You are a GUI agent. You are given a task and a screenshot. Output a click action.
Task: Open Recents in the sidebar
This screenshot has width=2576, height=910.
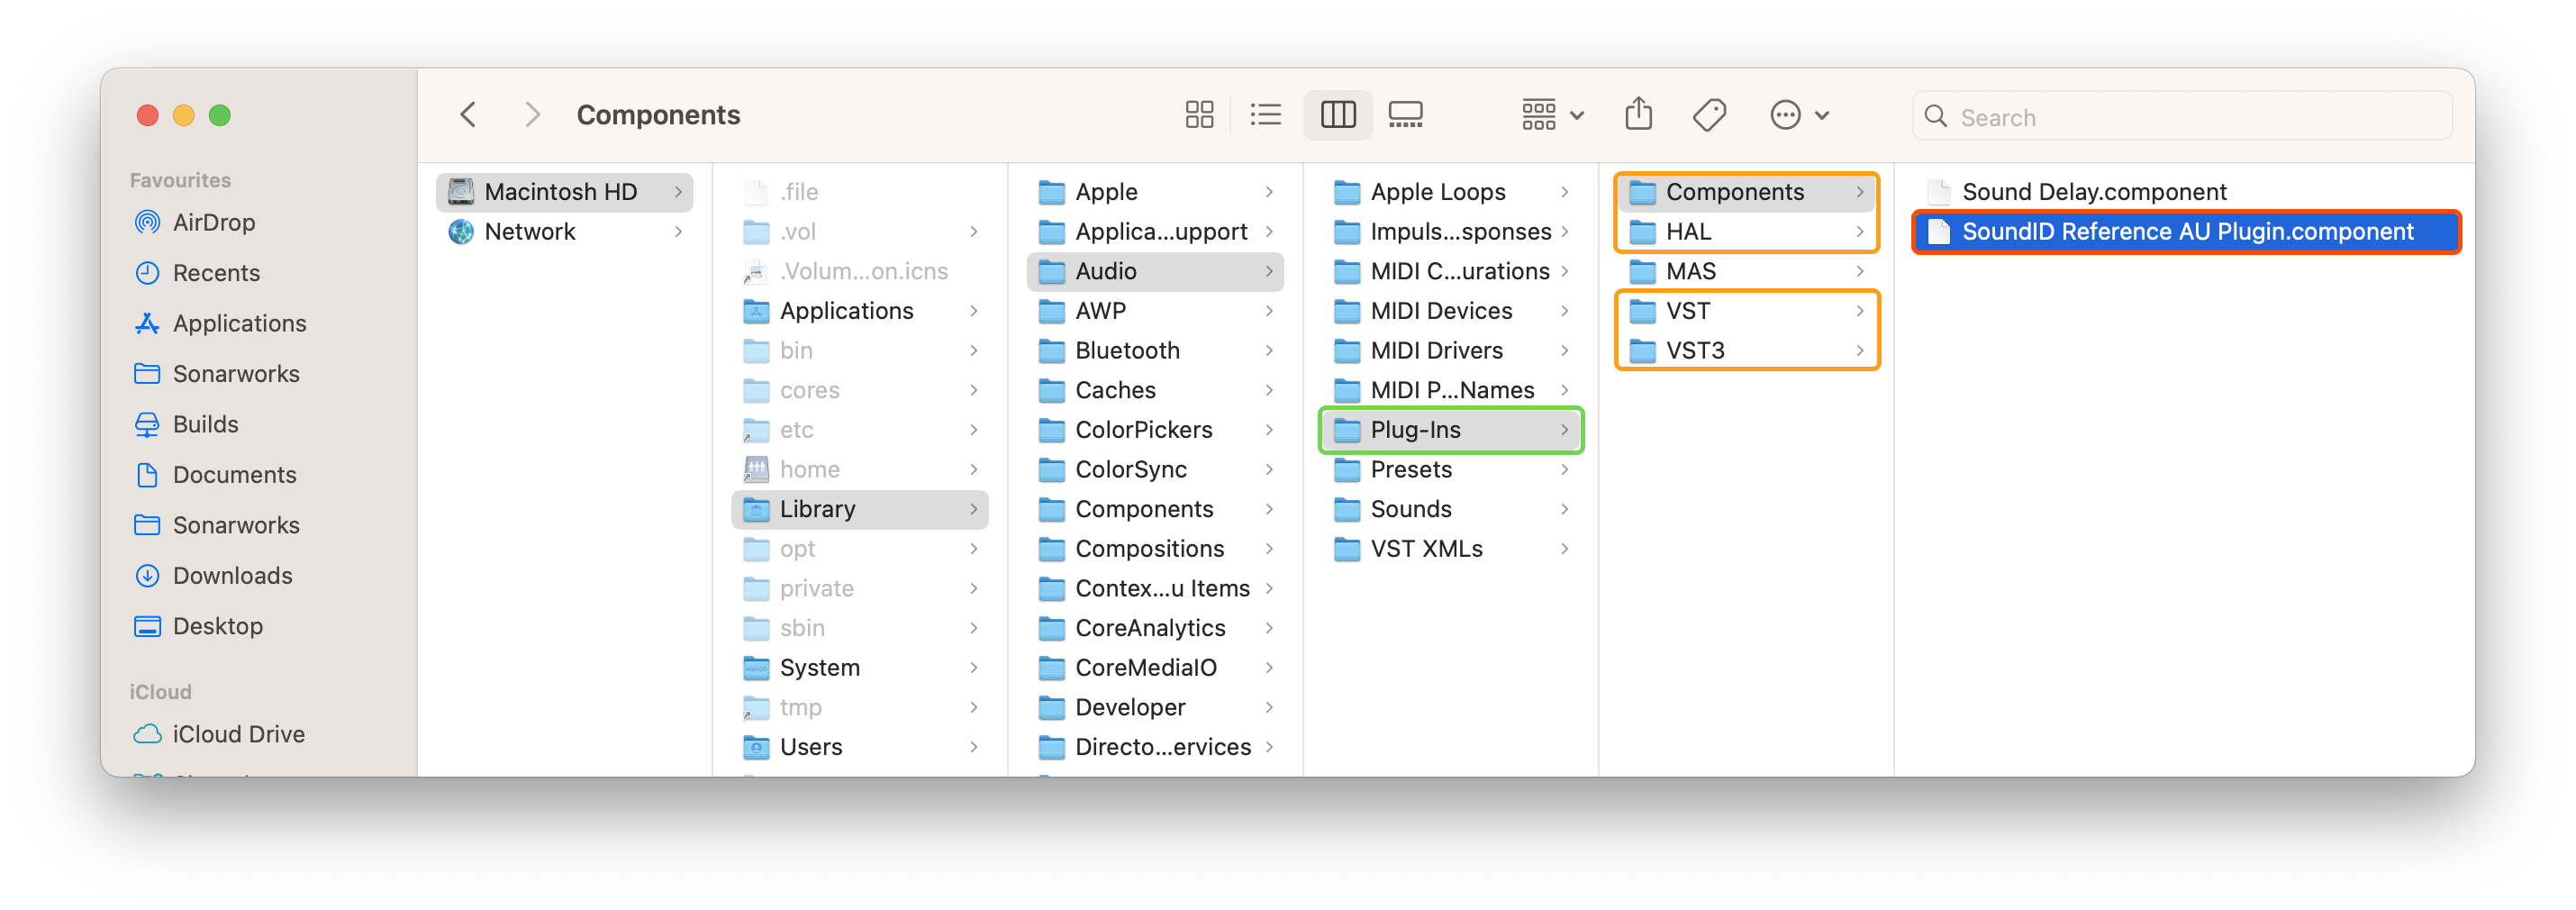pyautogui.click(x=196, y=273)
